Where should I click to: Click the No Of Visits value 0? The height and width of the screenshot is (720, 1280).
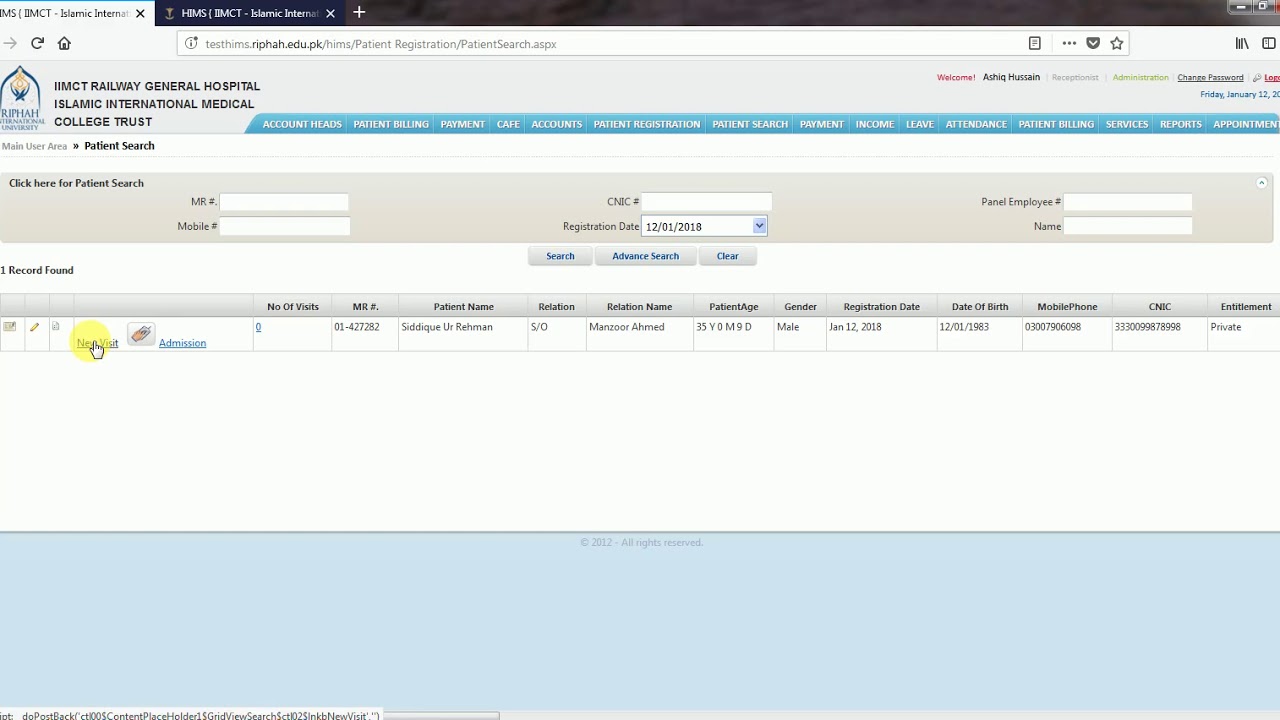[x=258, y=327]
